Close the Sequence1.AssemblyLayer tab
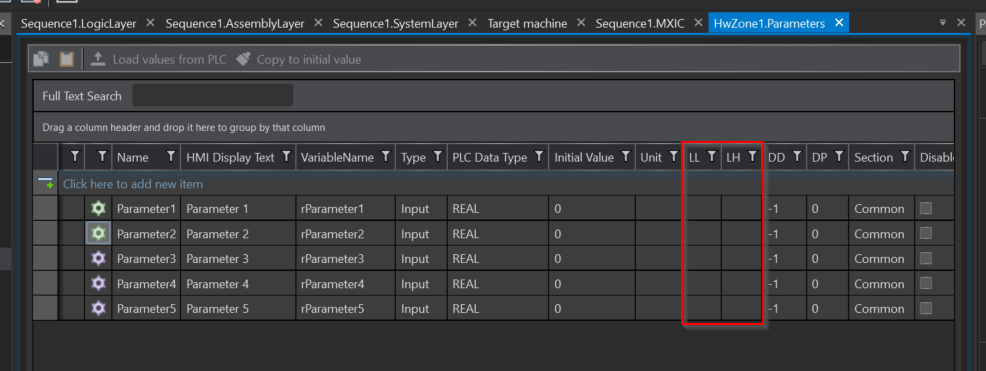Viewport: 986px width, 371px height. coord(318,23)
